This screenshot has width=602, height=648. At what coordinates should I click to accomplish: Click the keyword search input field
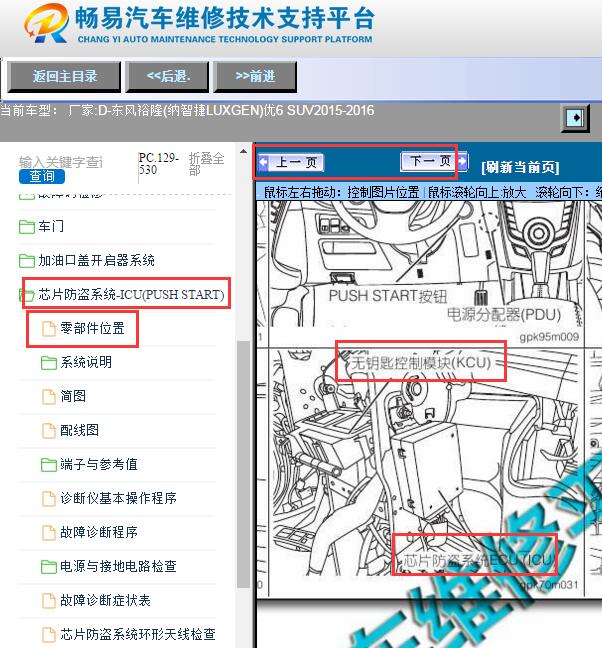(60, 162)
